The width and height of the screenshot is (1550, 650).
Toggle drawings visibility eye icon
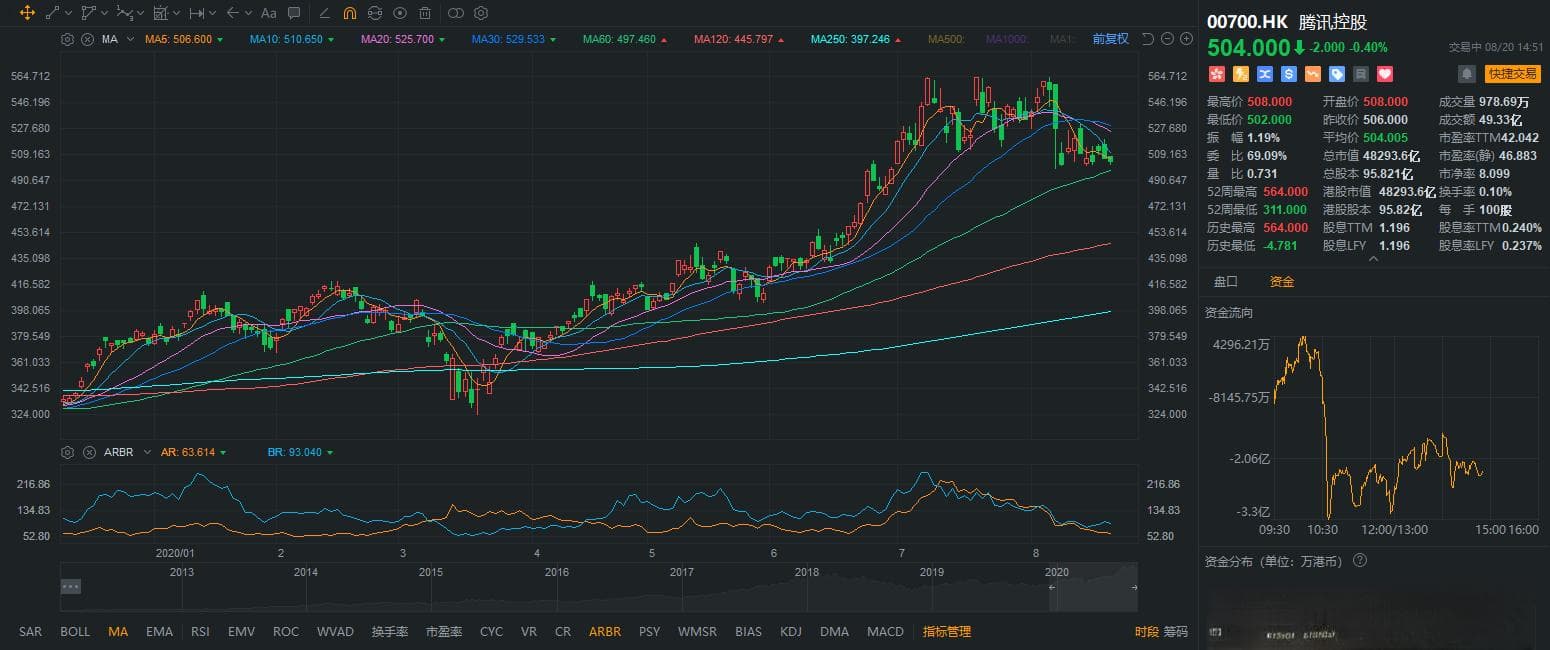[400, 13]
